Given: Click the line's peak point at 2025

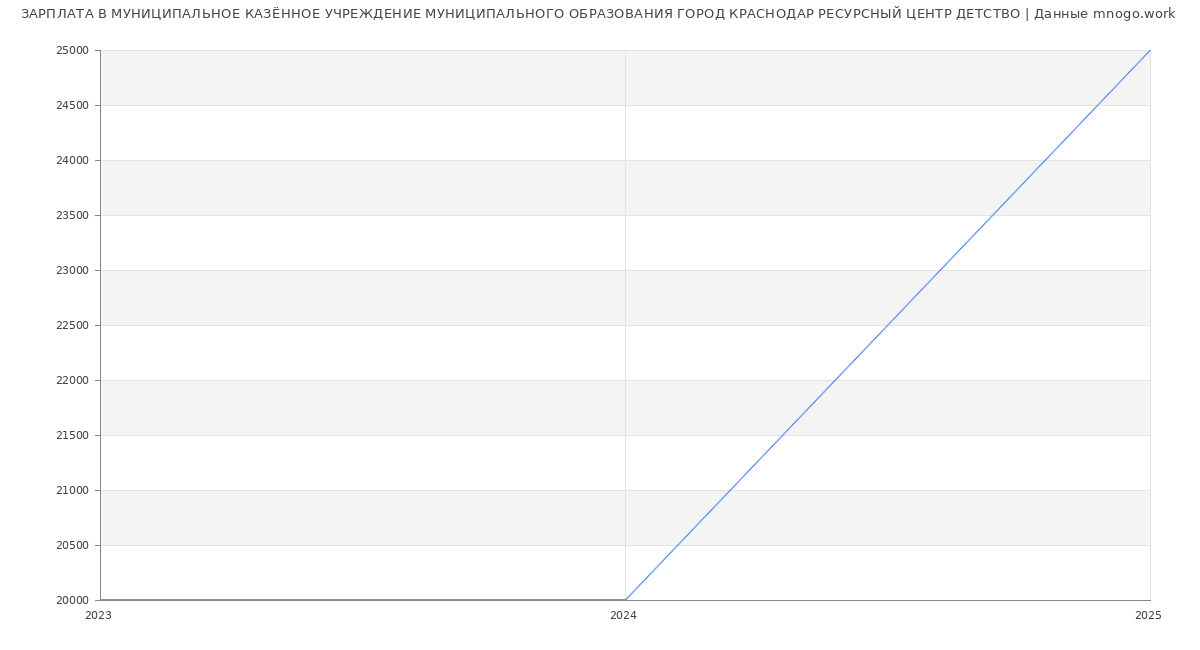Looking at the screenshot, I should pos(1150,50).
